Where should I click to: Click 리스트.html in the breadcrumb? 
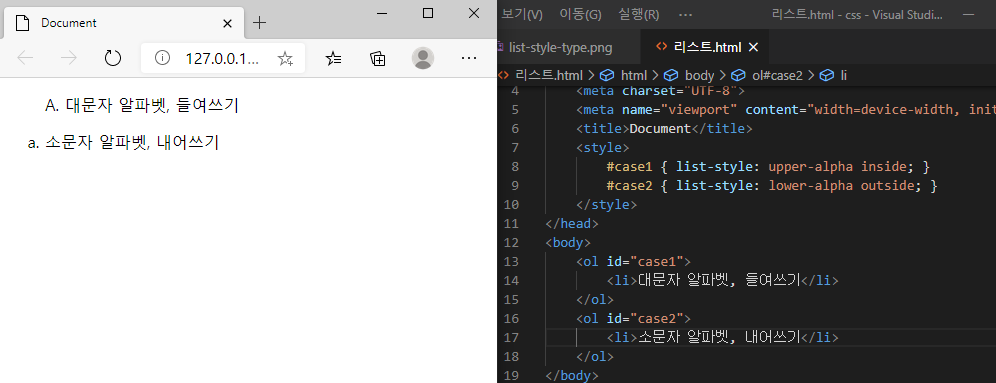pos(549,76)
